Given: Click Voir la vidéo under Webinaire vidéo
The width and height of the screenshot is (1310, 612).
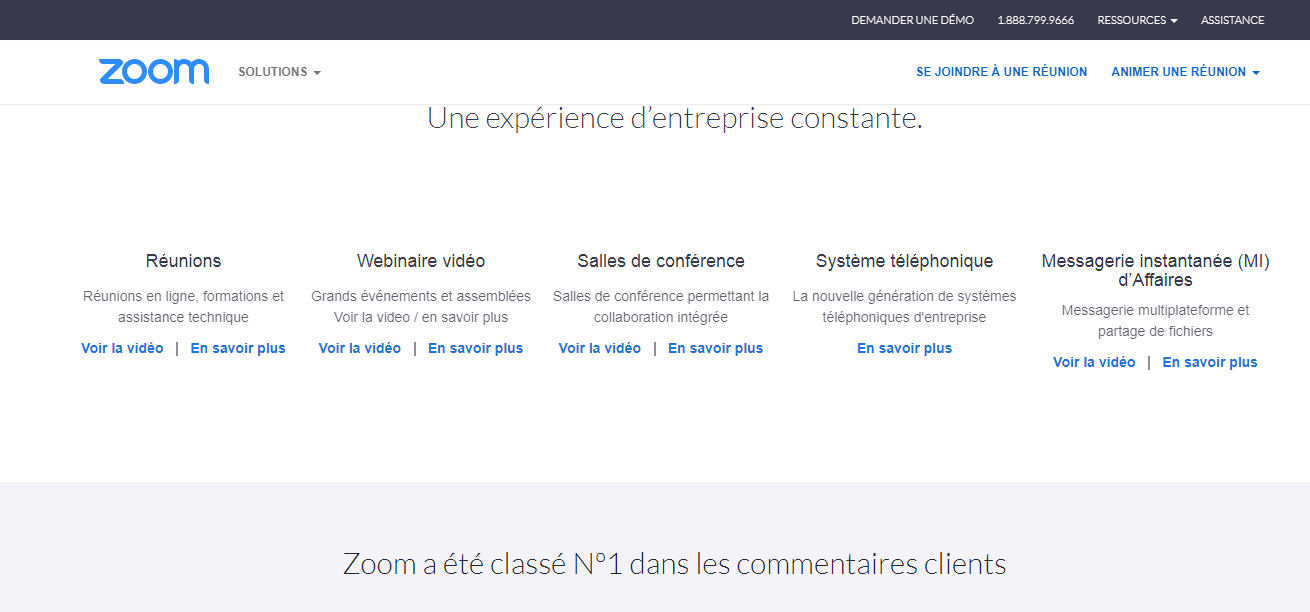Looking at the screenshot, I should [360, 348].
